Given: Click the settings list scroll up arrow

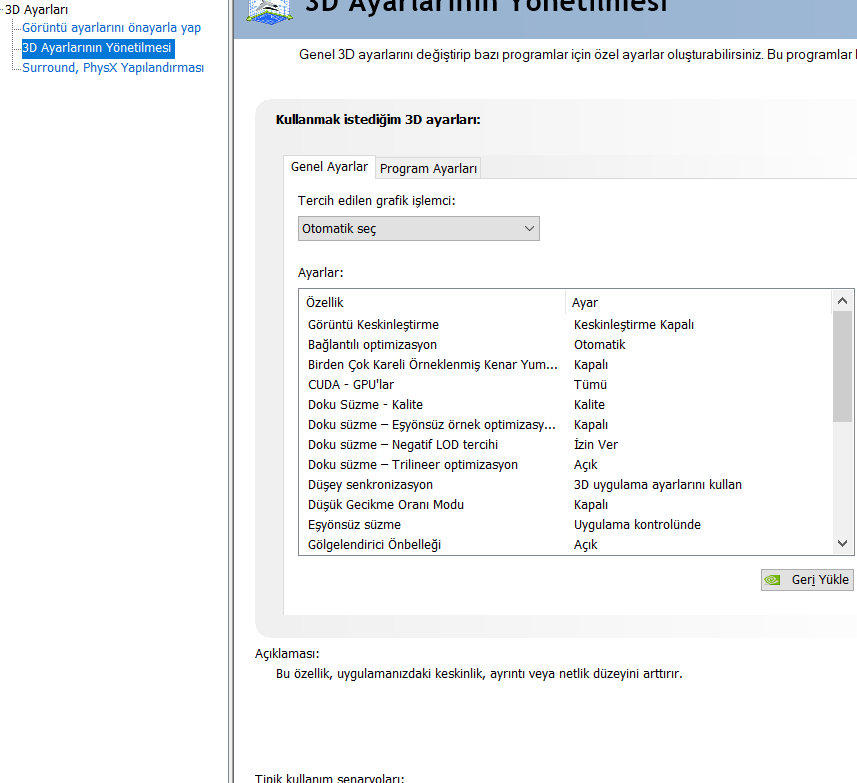Looking at the screenshot, I should (x=842, y=301).
